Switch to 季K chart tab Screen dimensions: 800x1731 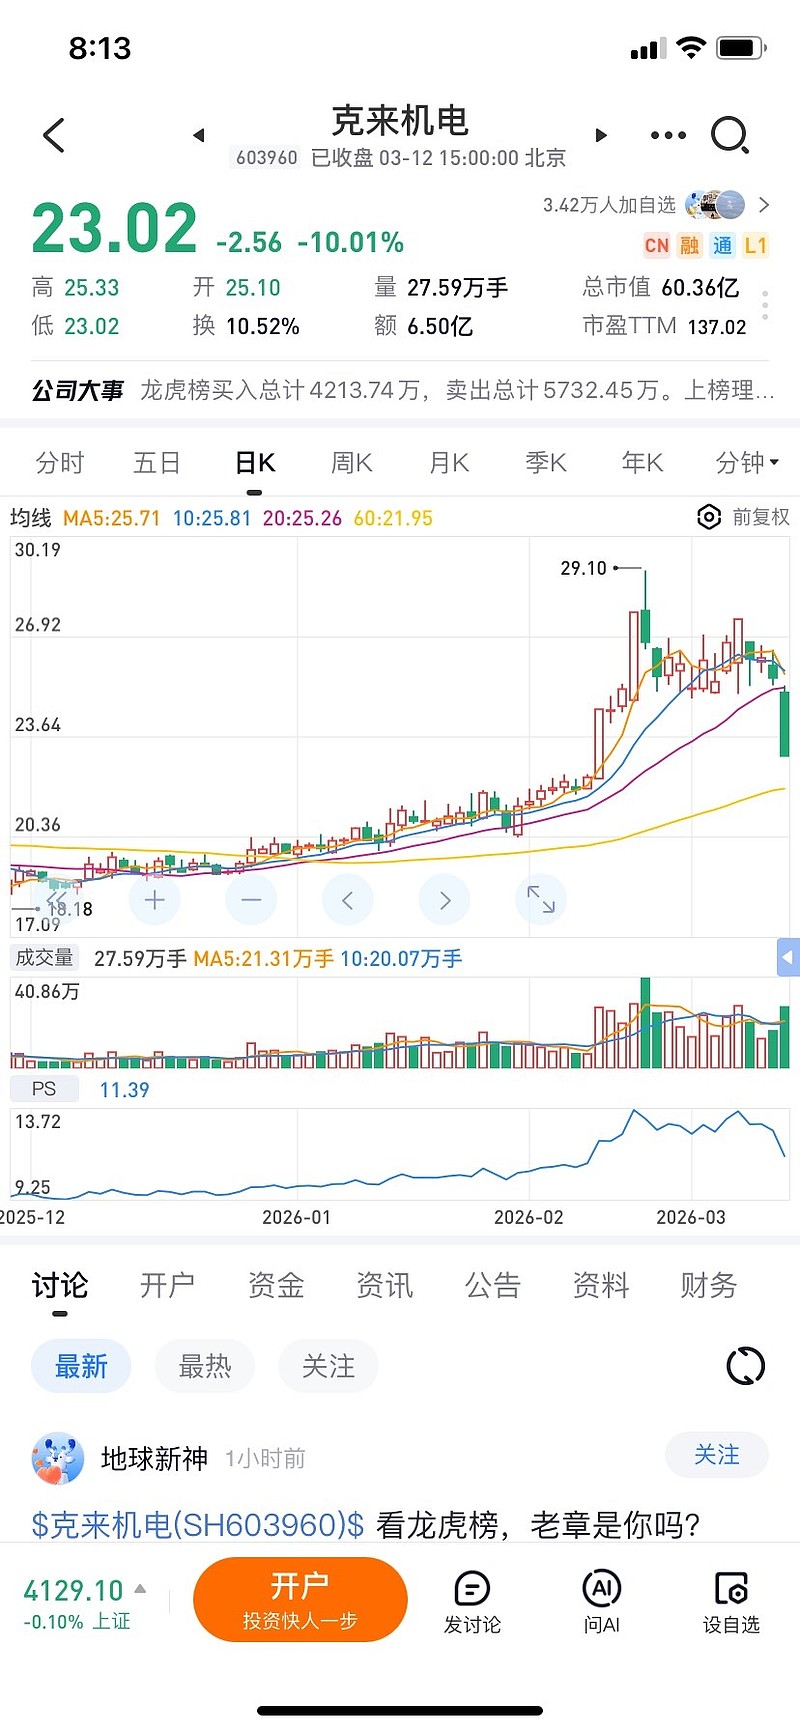tap(546, 463)
